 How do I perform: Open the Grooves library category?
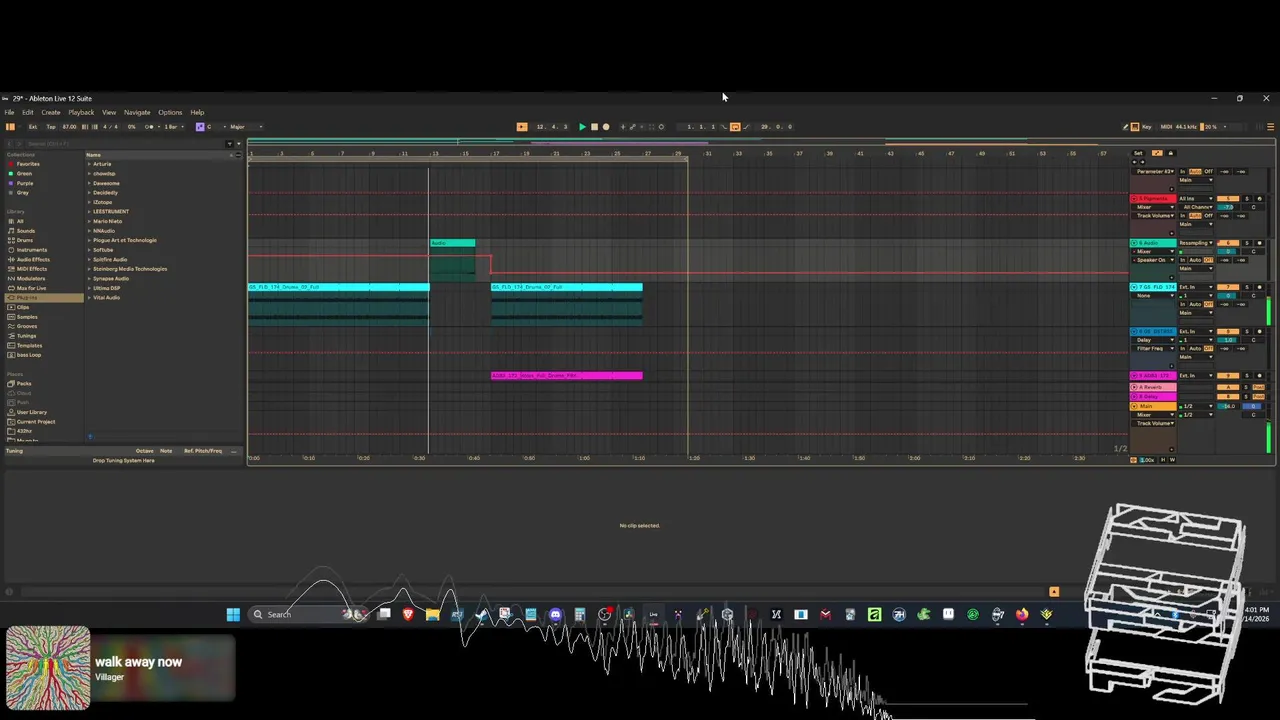click(x=27, y=326)
